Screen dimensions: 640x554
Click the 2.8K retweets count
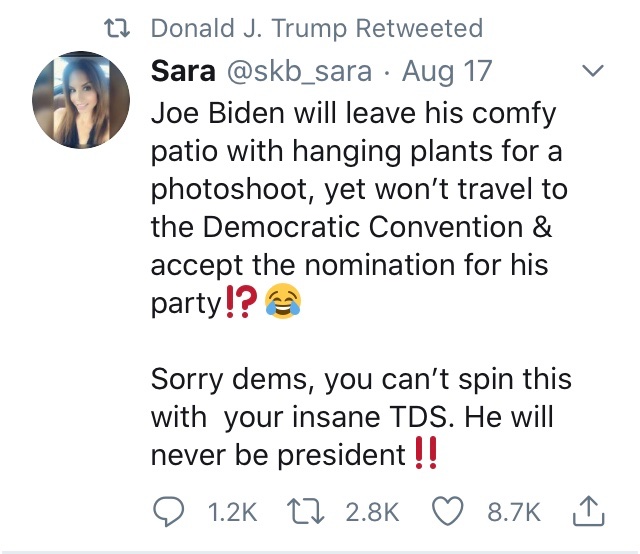click(371, 513)
